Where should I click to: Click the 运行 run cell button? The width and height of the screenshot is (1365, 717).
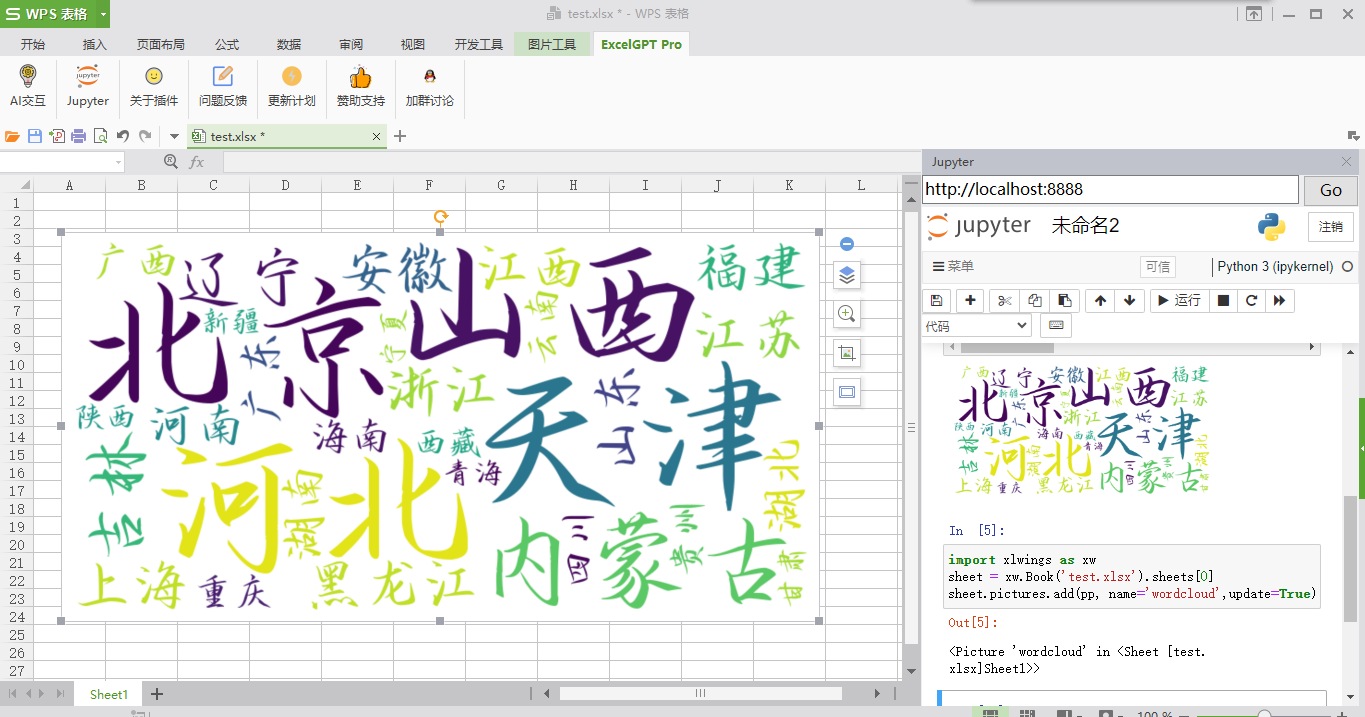coord(1178,300)
